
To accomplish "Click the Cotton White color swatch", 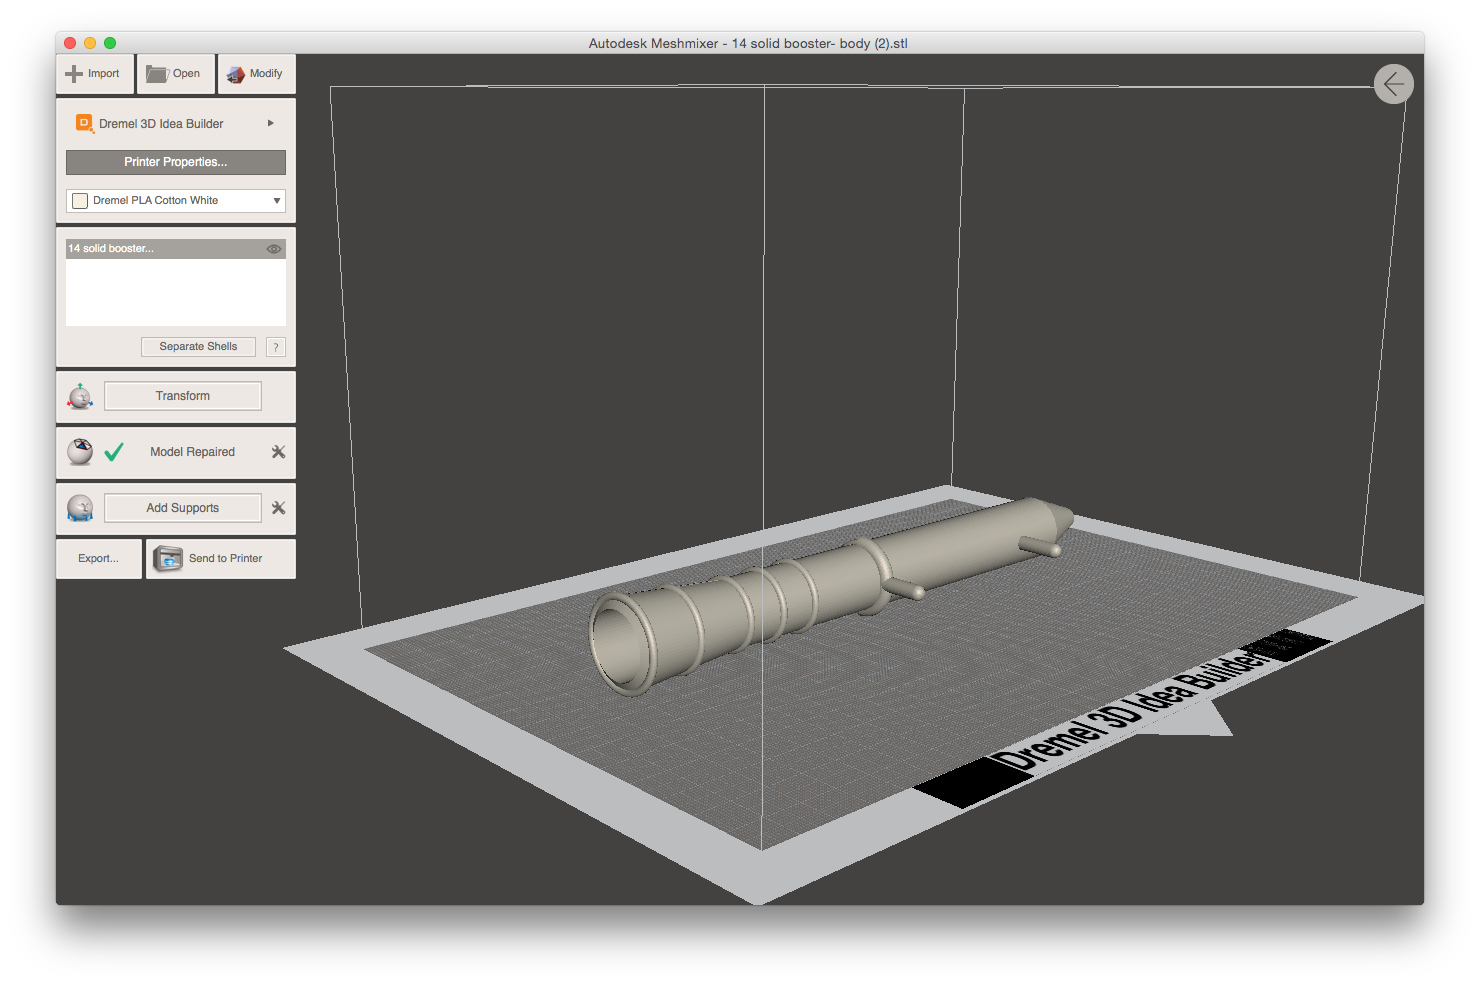I will (80, 201).
